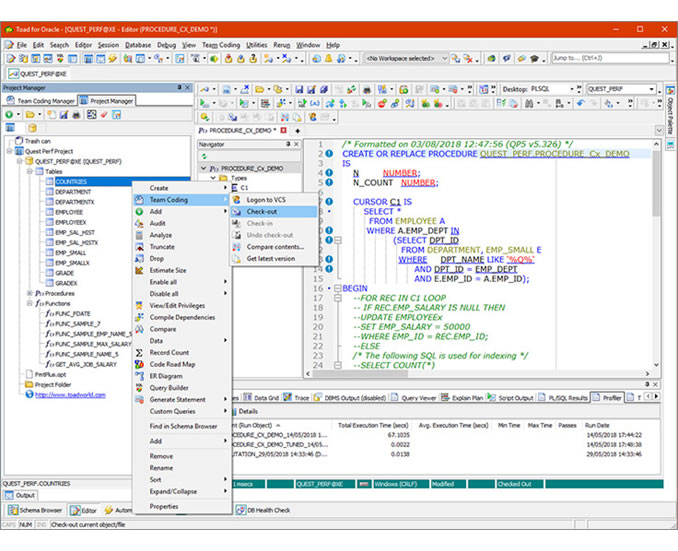Viewport: 678px width, 551px height.
Task: Open the No Workspace selected dropdown
Action: pos(445,58)
